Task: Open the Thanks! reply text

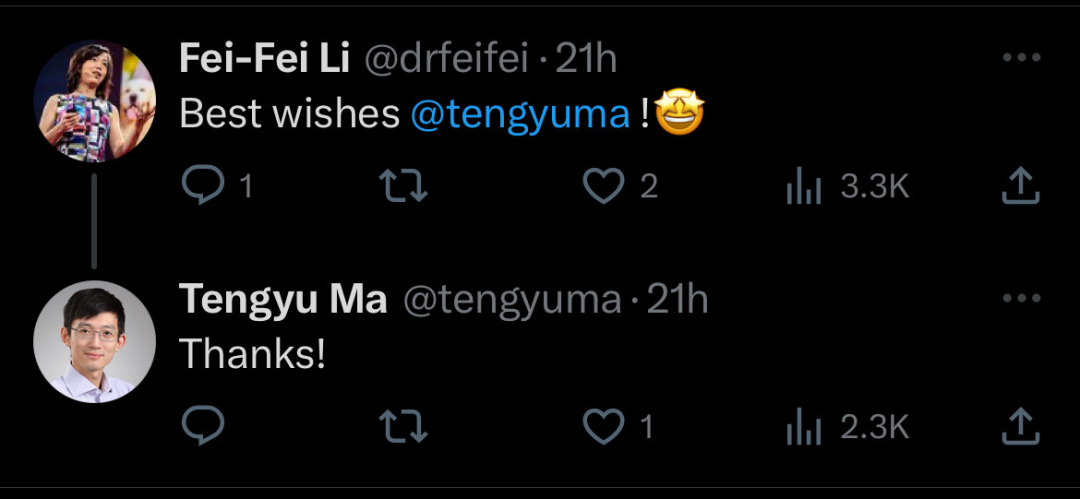Action: (x=252, y=355)
